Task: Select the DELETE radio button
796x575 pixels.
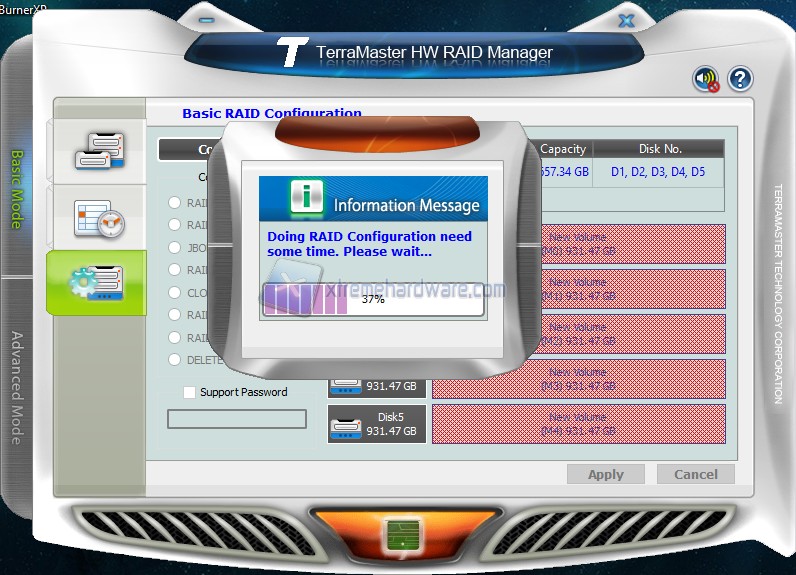Action: tap(175, 359)
